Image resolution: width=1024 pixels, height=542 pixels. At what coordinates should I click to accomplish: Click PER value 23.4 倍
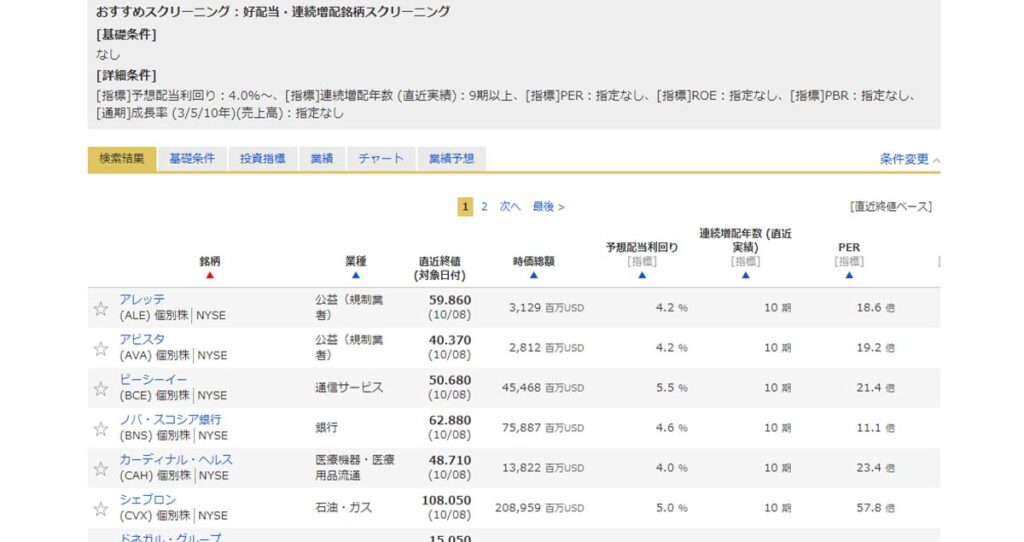coord(876,468)
